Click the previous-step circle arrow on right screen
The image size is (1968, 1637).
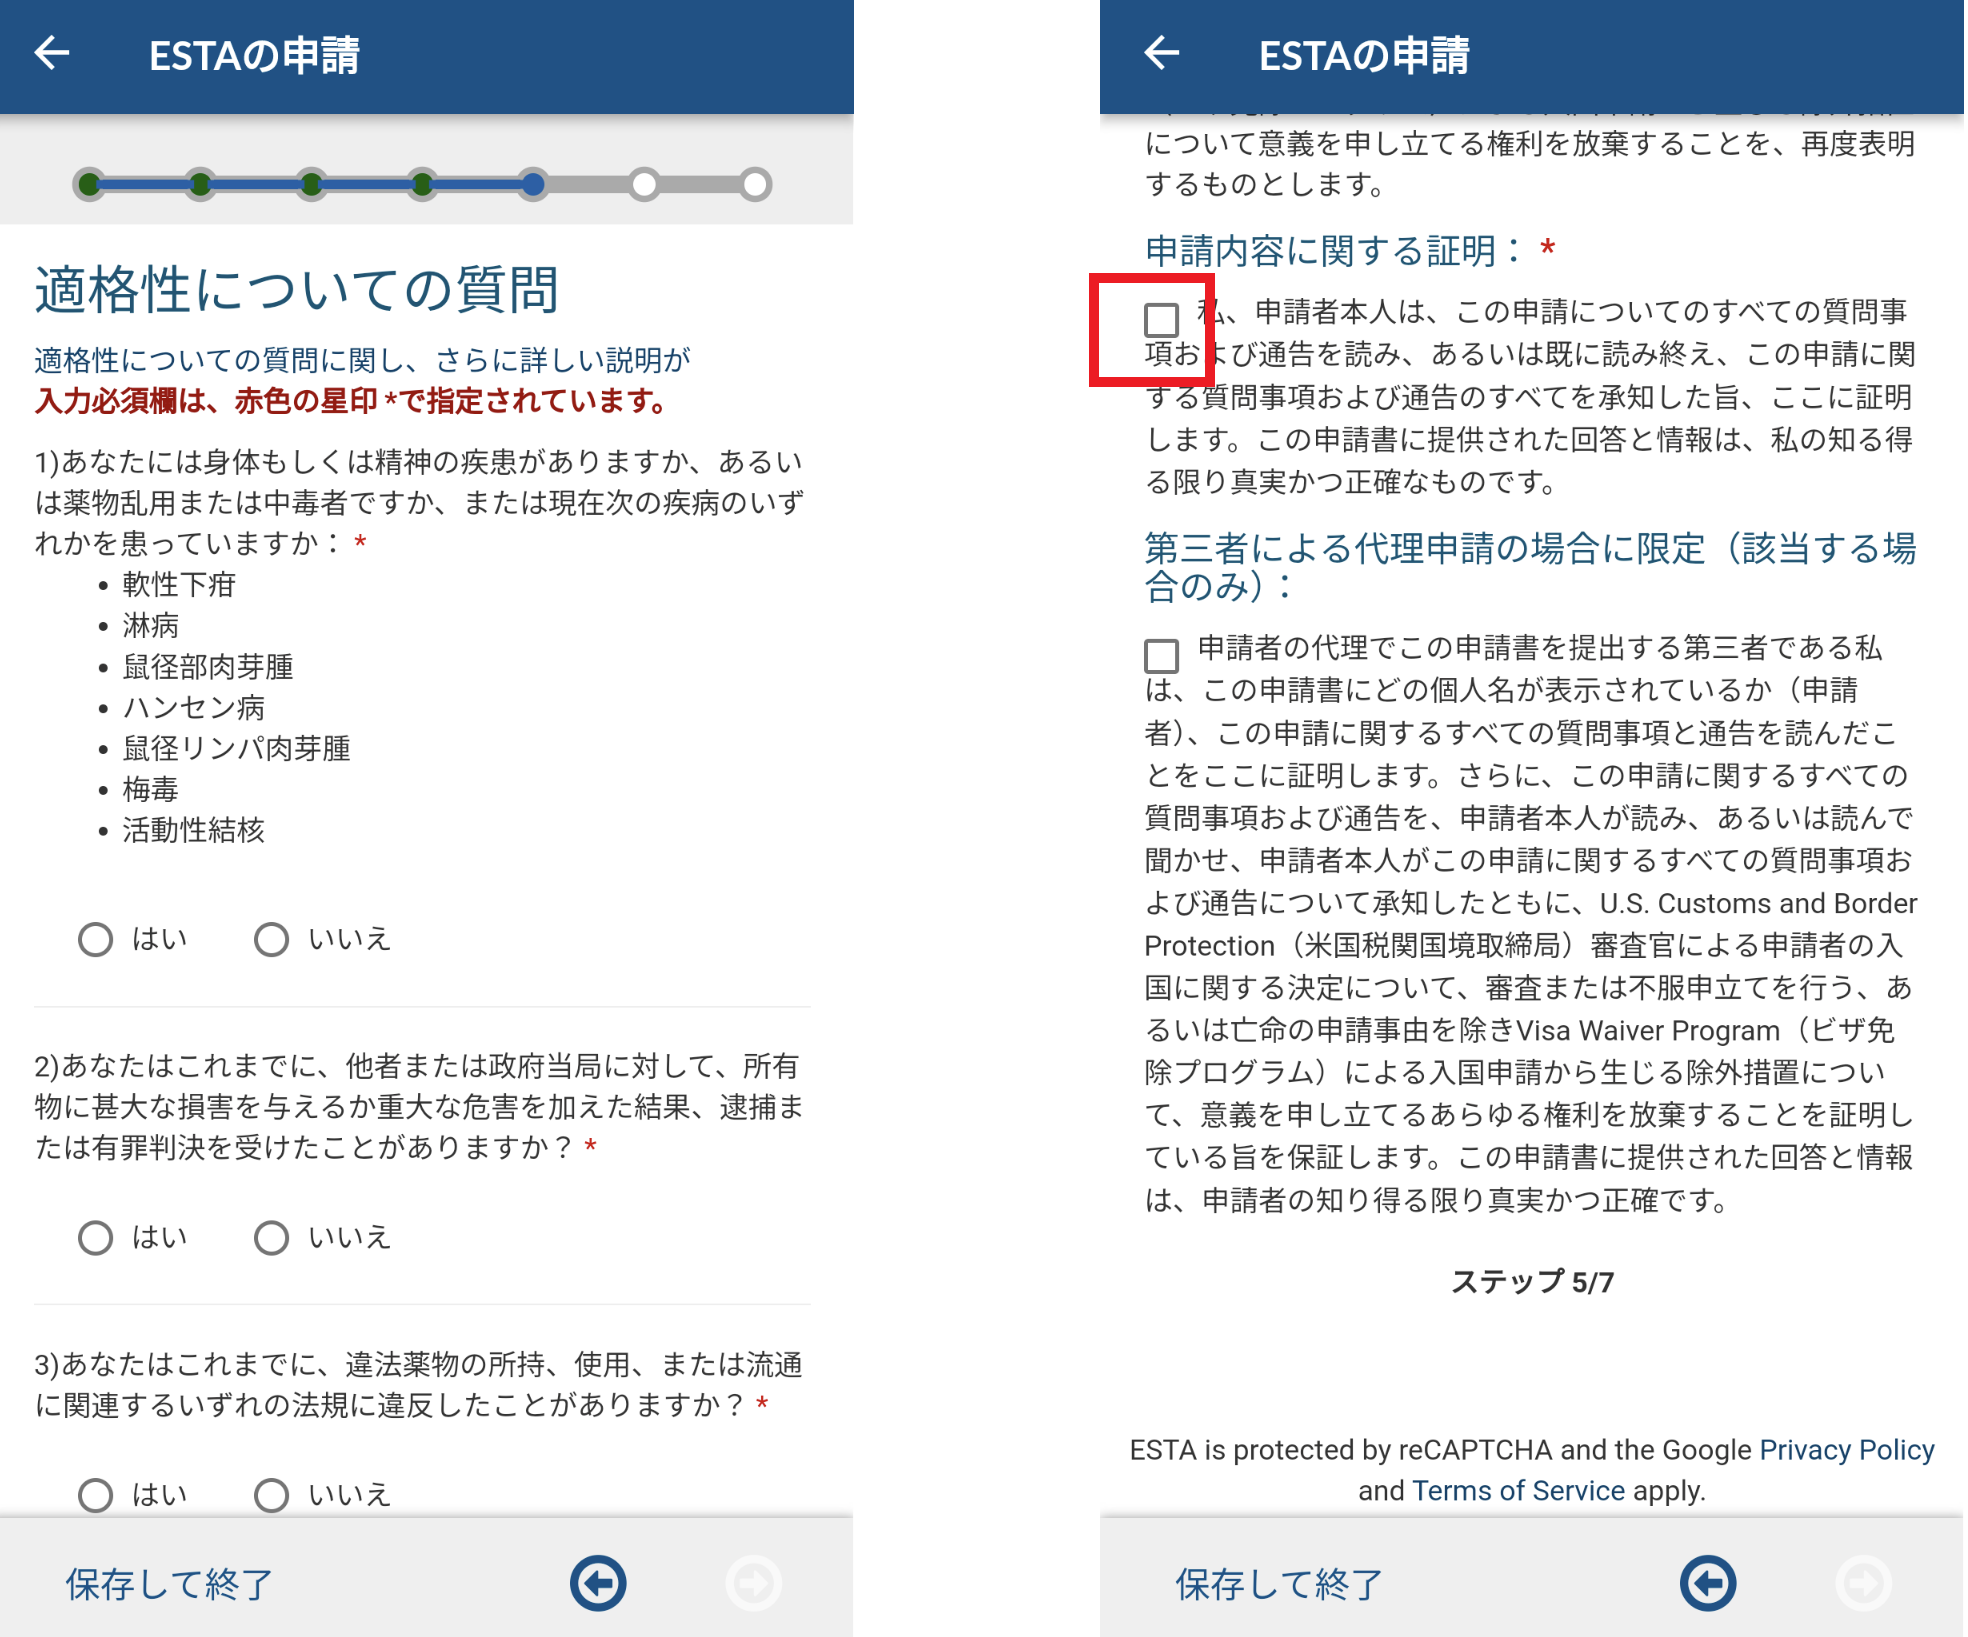(1708, 1583)
